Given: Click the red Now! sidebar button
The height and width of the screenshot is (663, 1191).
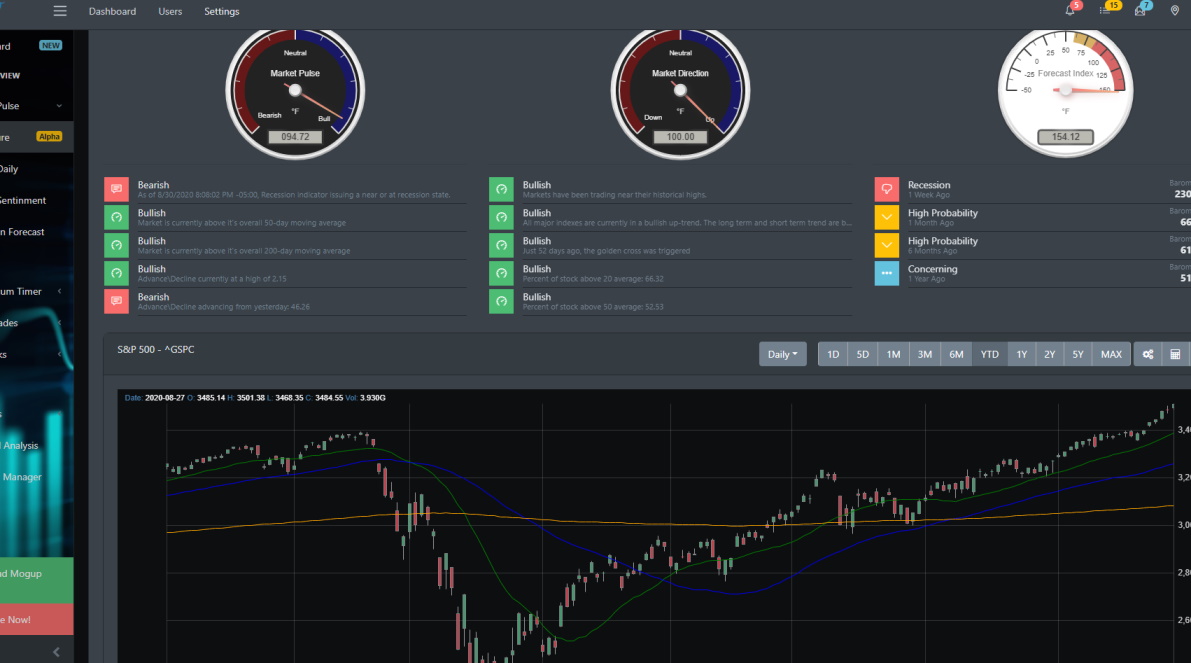Looking at the screenshot, I should click(36, 619).
